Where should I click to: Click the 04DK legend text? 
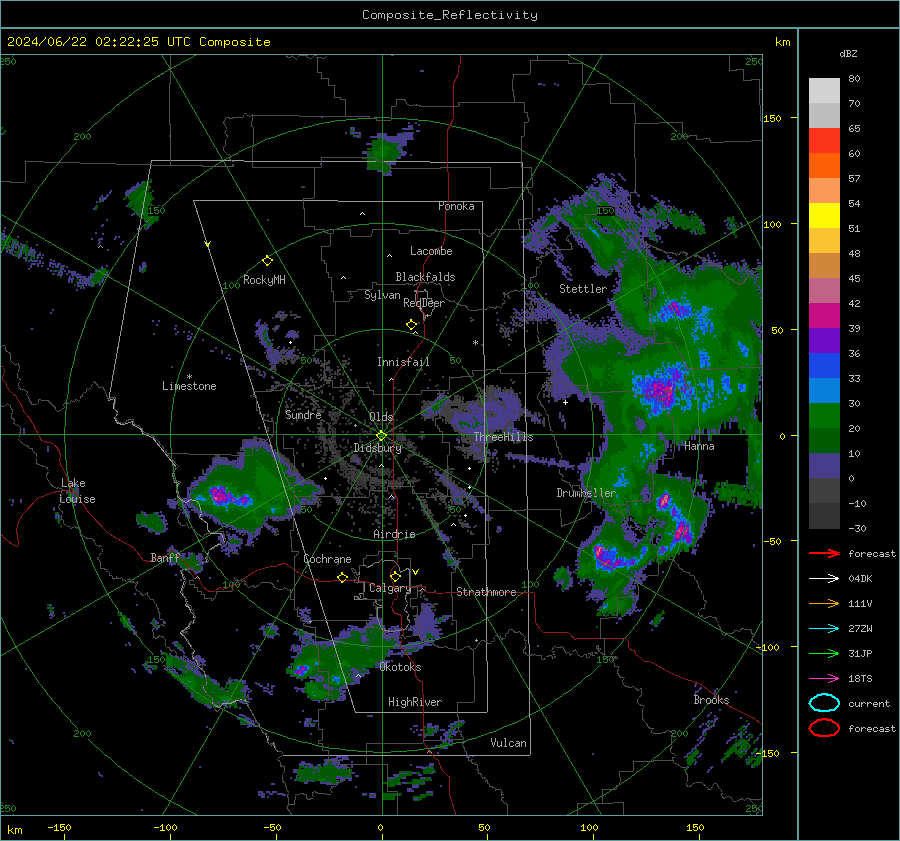point(860,579)
